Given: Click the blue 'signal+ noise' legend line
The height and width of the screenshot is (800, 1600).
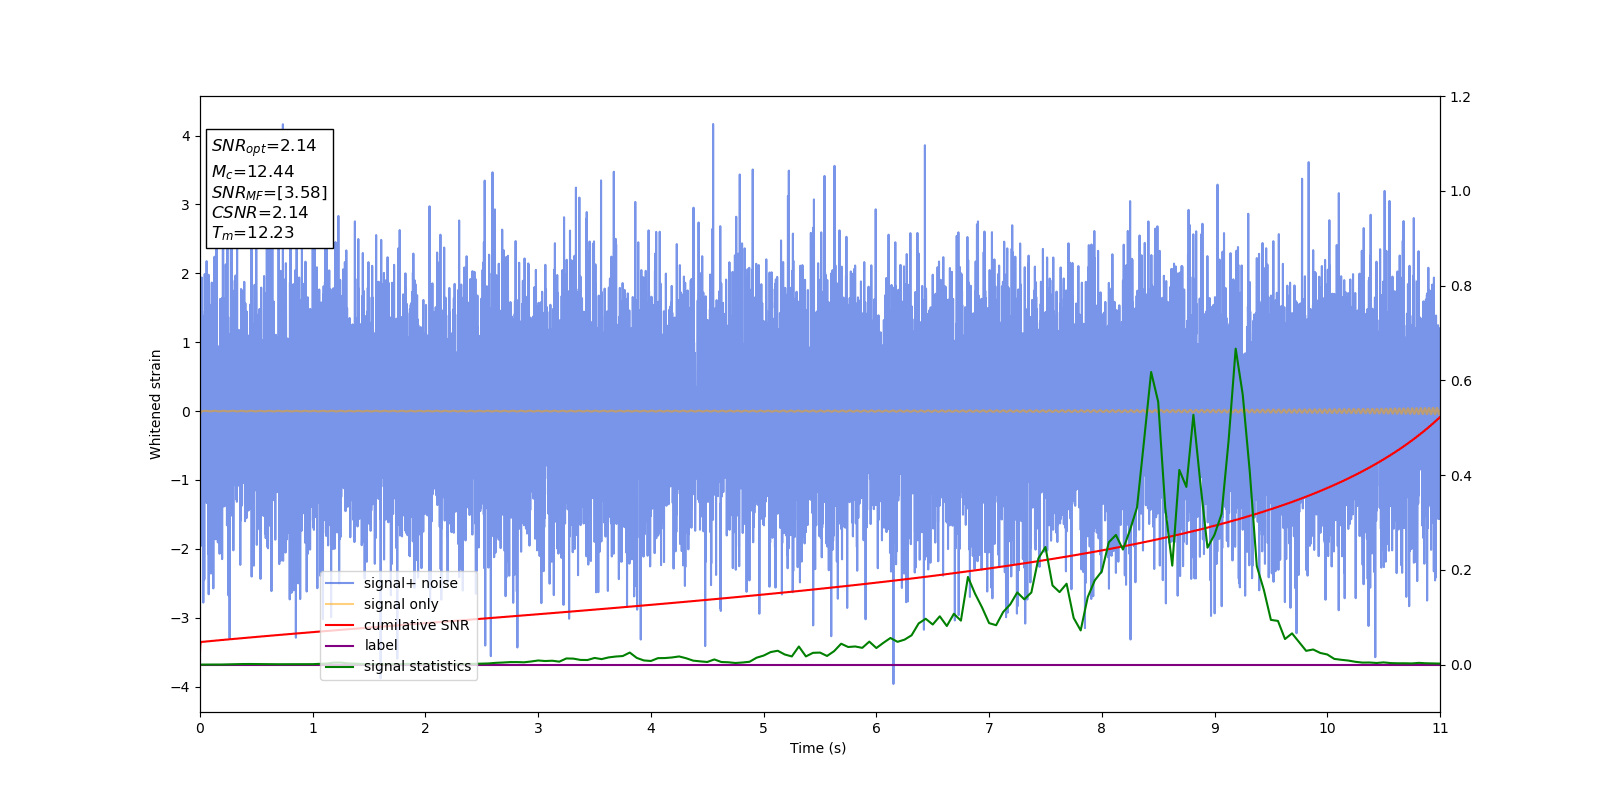Looking at the screenshot, I should [340, 583].
